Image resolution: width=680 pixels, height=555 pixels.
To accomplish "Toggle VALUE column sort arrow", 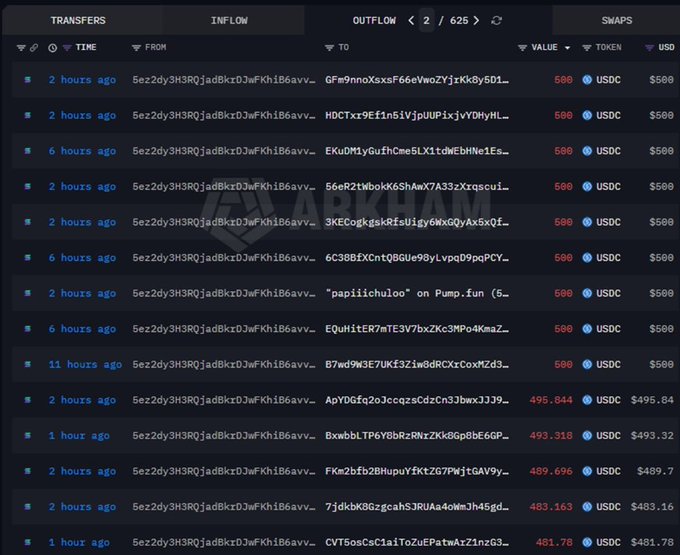I will coord(567,48).
